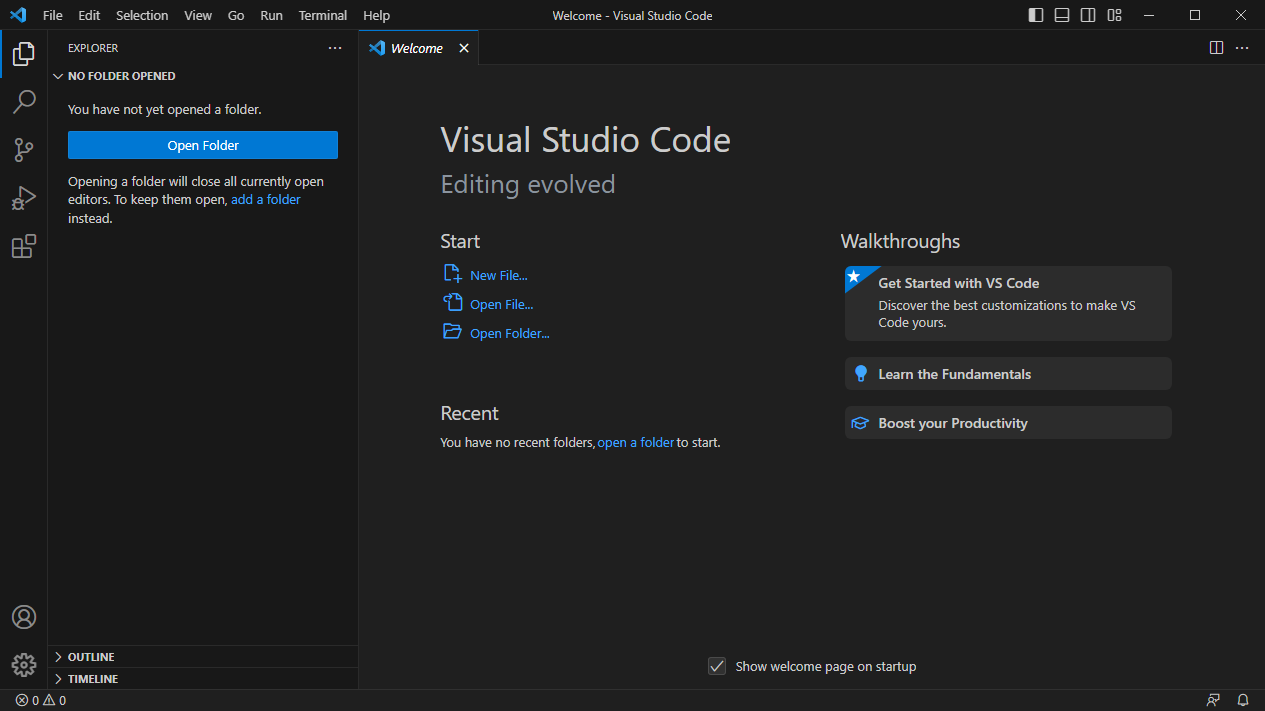Click the Explorer panel title text
1265x711 pixels.
pyautogui.click(x=93, y=48)
